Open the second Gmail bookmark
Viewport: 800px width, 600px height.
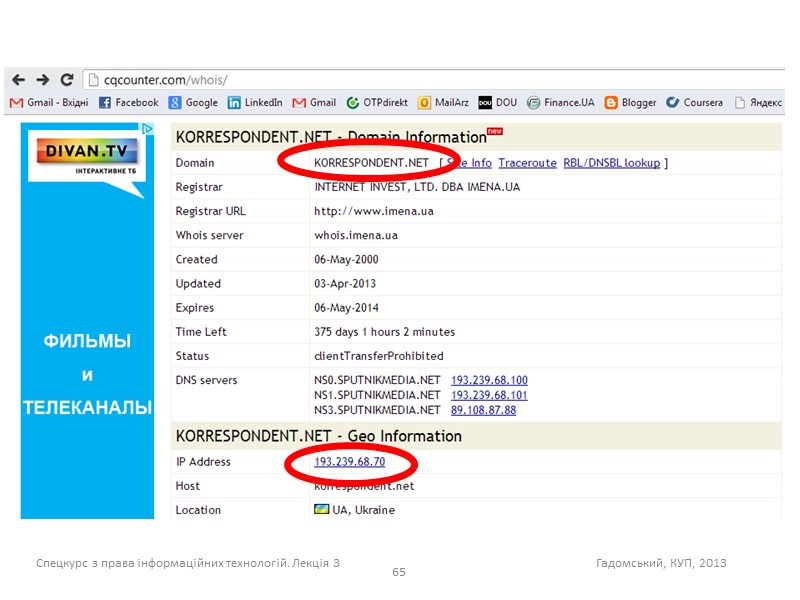tap(314, 103)
